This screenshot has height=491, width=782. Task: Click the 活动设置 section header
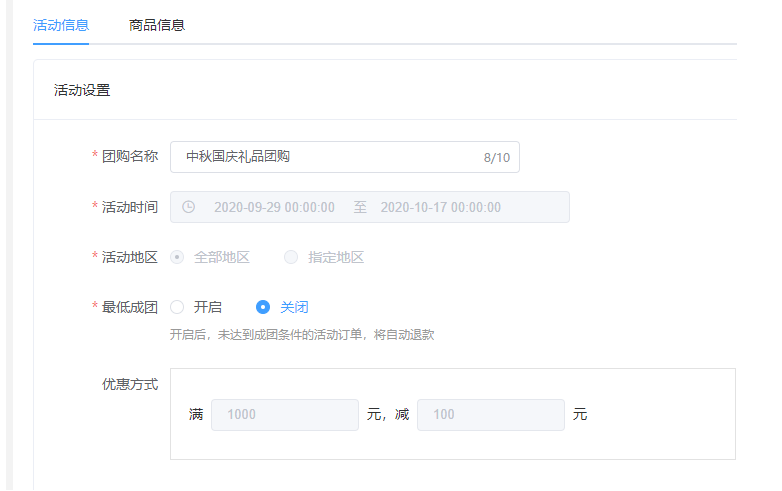point(82,90)
